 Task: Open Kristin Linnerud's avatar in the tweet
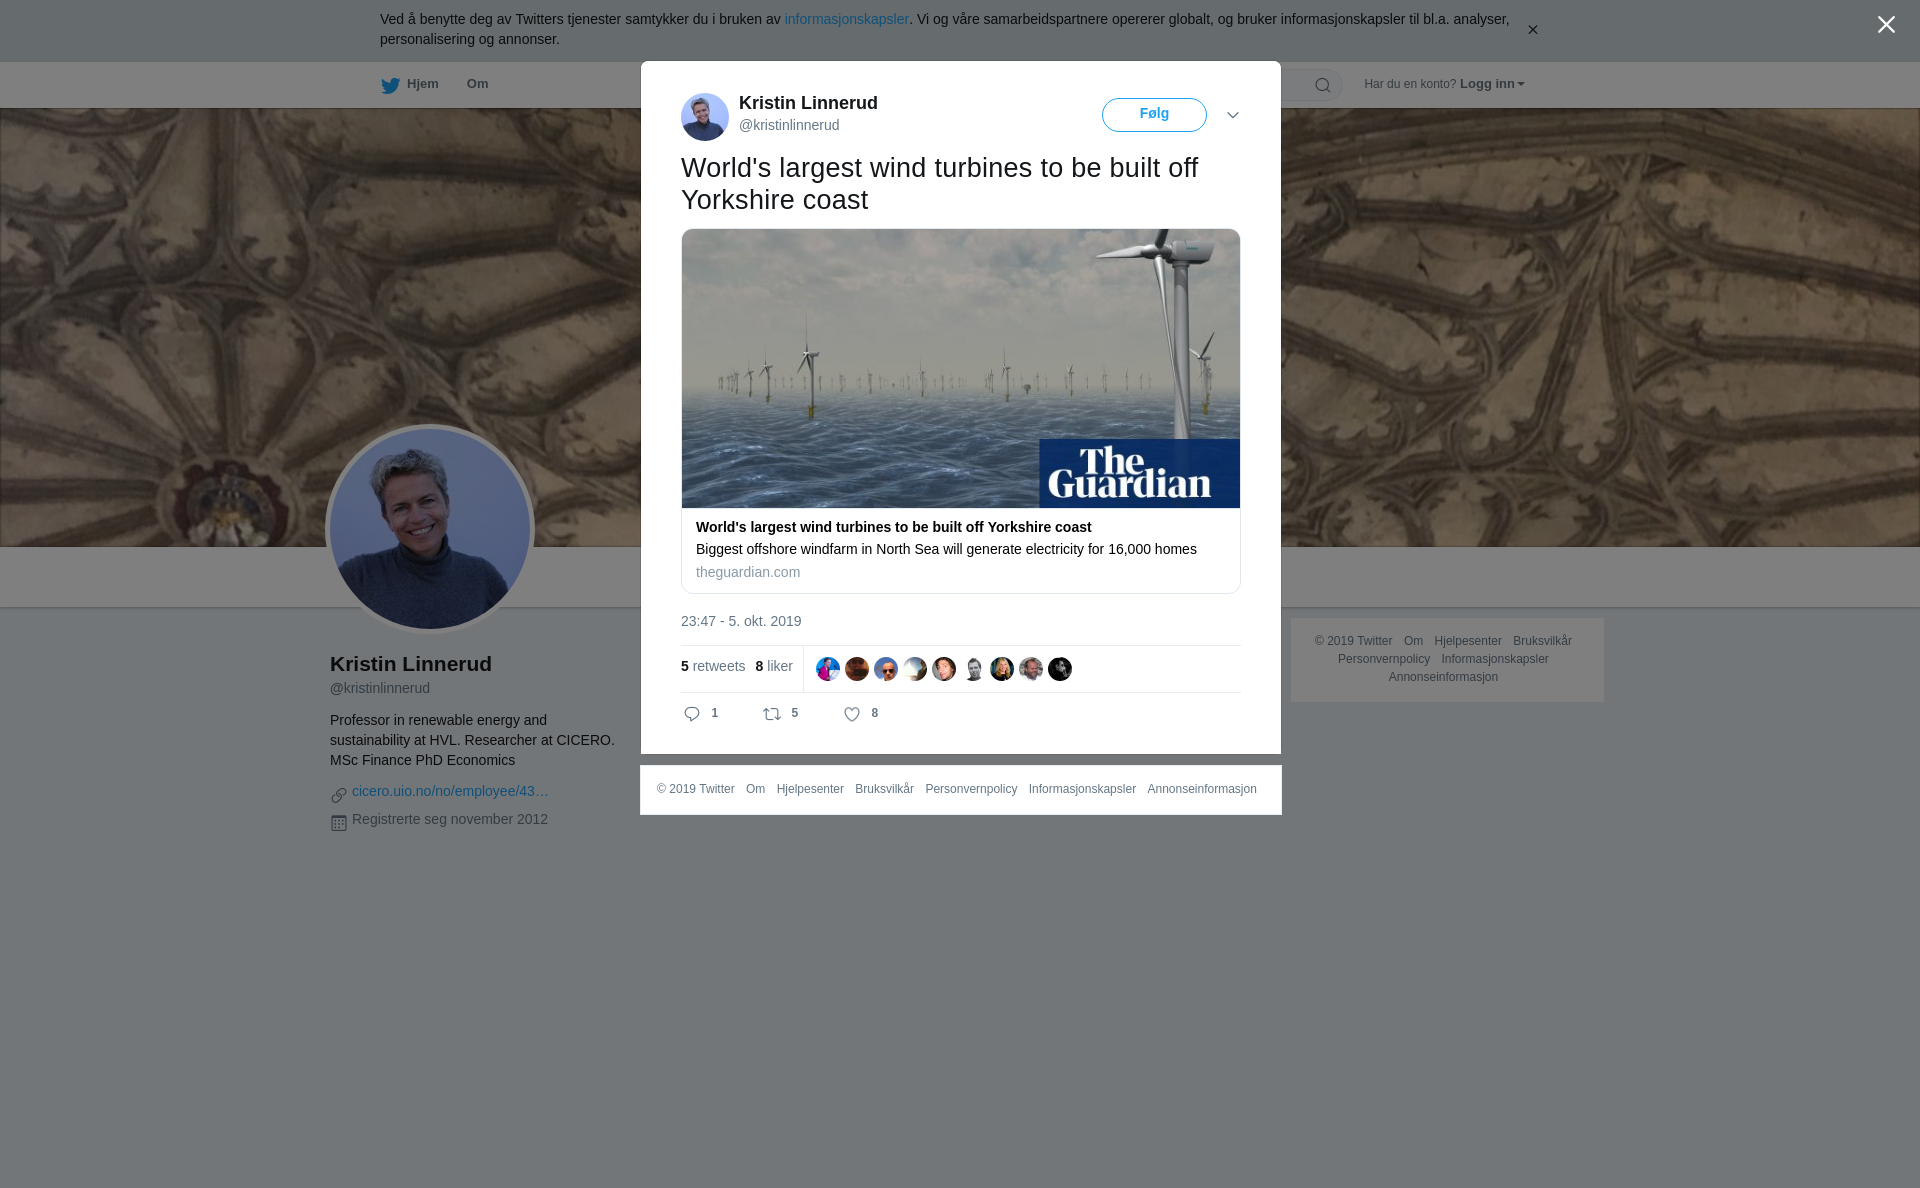pos(705,117)
